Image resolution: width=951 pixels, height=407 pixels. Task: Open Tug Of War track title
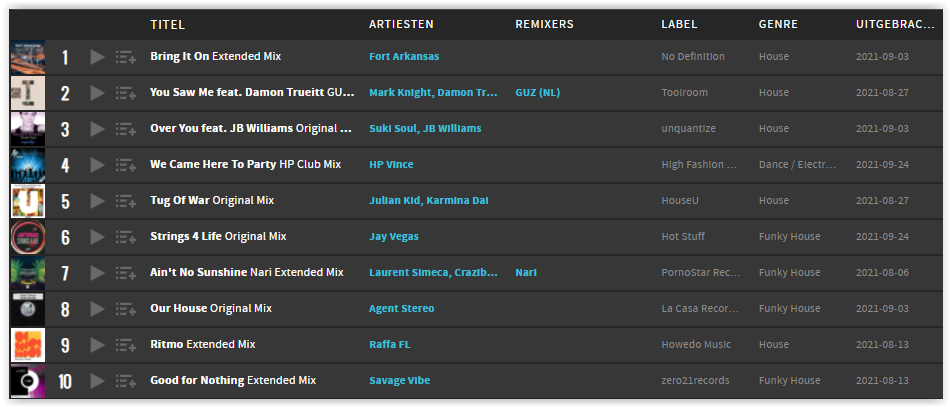click(180, 200)
